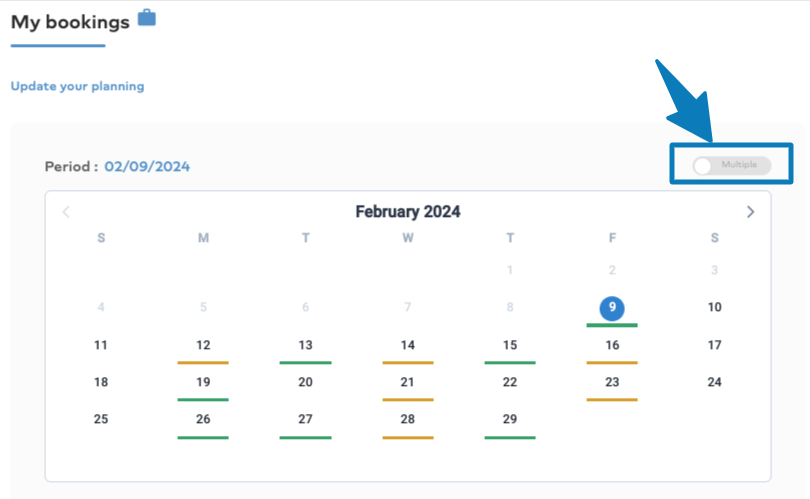
Task: Pick February 14 on the calendar
Action: coord(408,345)
